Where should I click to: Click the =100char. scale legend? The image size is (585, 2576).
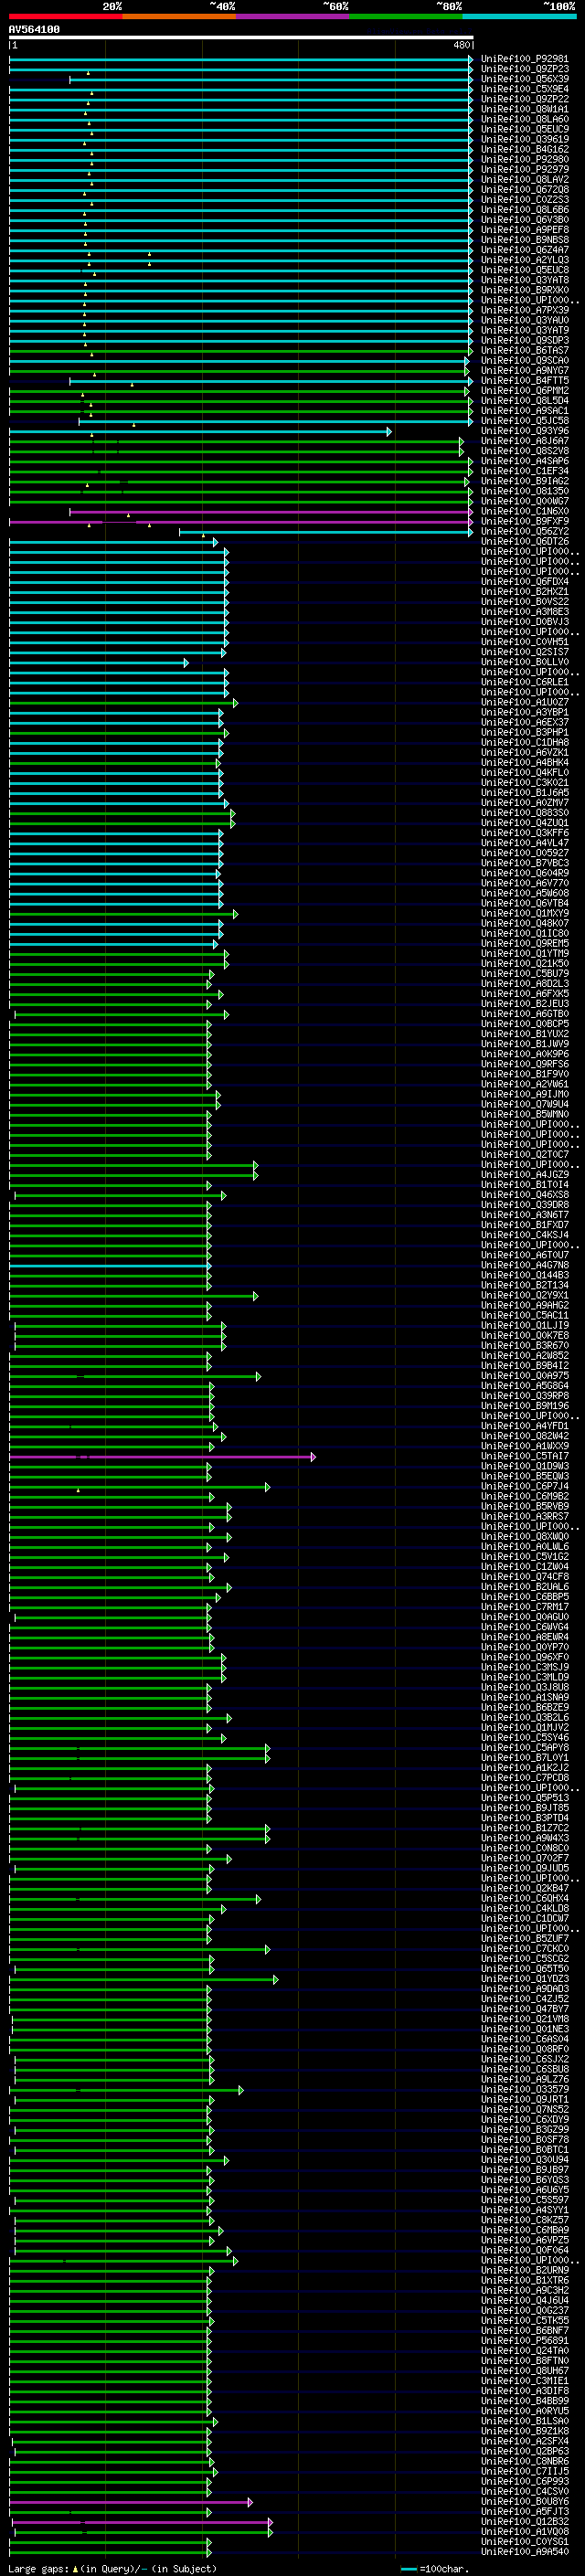[x=434, y=2568]
